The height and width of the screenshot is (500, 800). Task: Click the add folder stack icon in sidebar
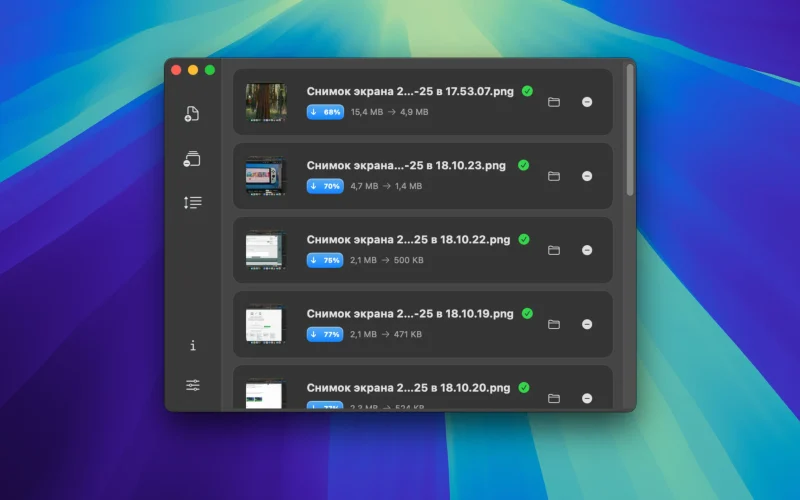click(x=192, y=159)
